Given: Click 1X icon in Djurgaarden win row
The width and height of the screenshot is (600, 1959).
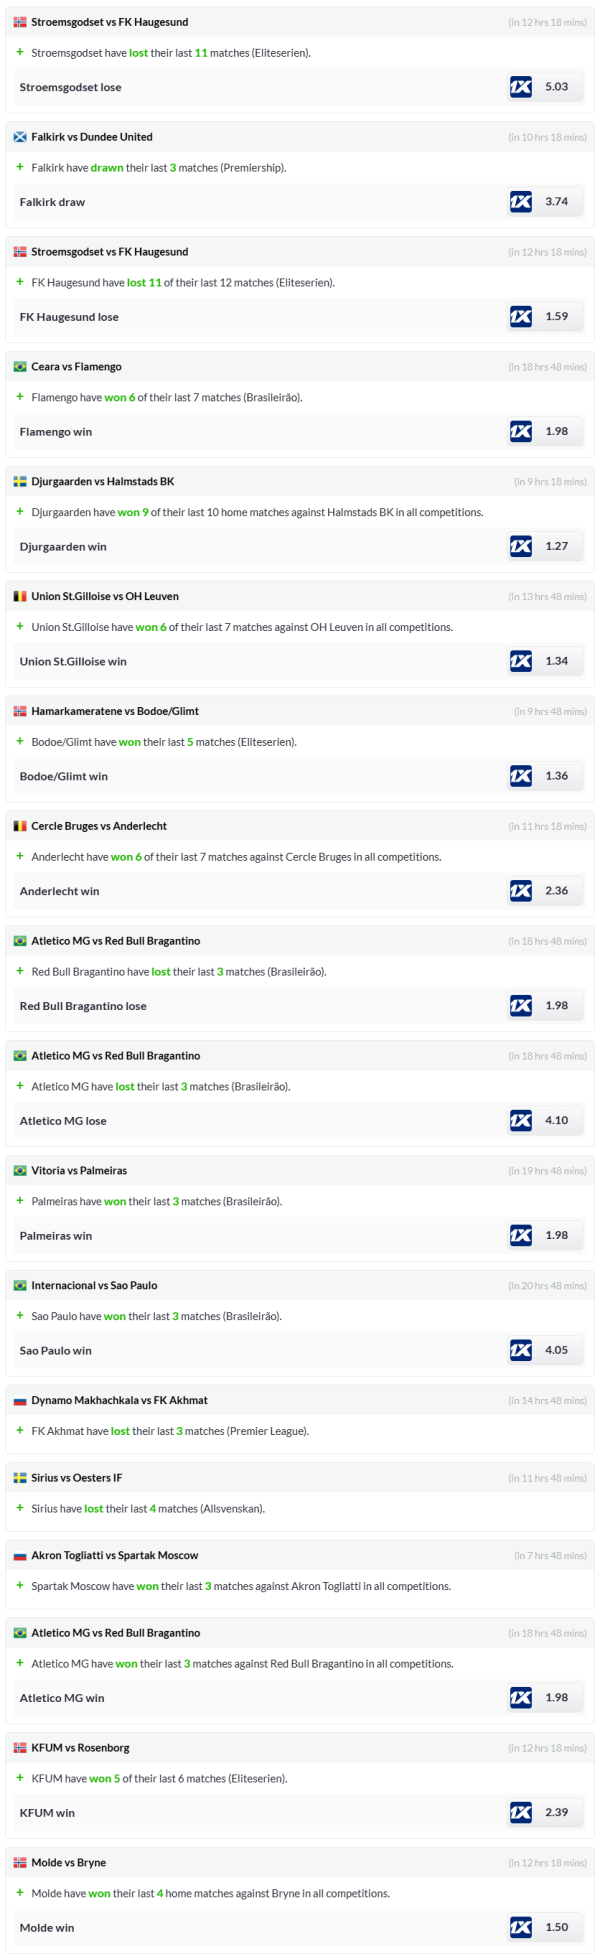Looking at the screenshot, I should click(x=521, y=546).
